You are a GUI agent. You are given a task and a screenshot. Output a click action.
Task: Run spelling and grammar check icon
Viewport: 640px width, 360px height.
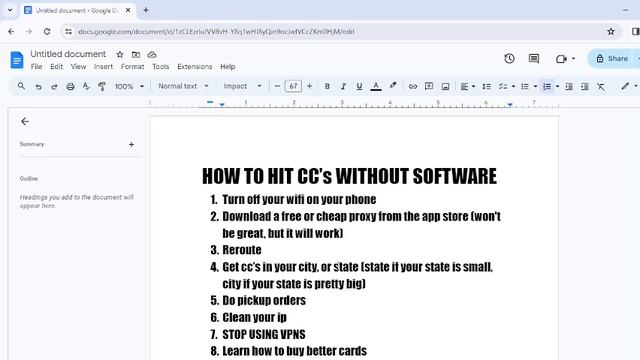tap(86, 86)
